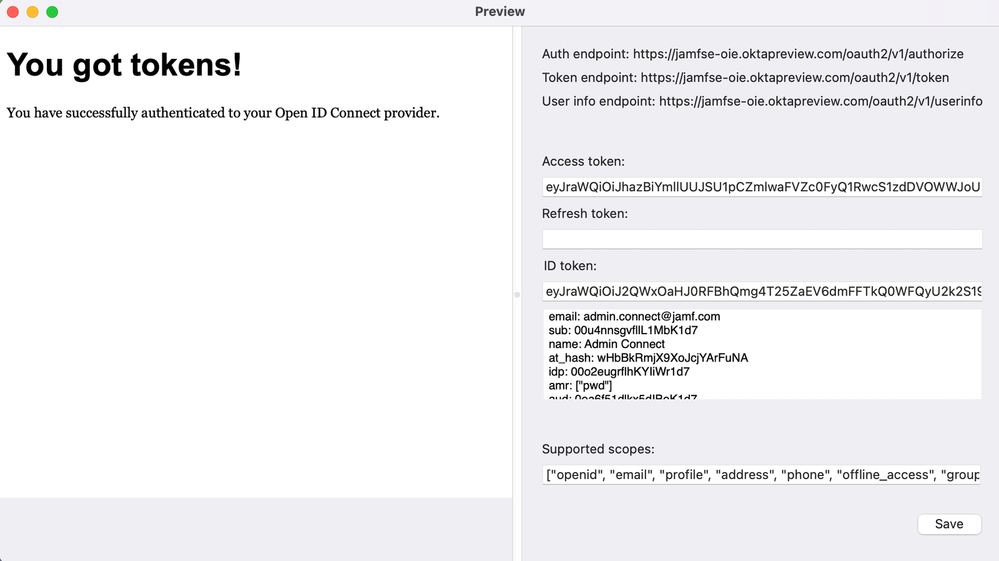Click the green full-screen window button
999x561 pixels.
(52, 11)
